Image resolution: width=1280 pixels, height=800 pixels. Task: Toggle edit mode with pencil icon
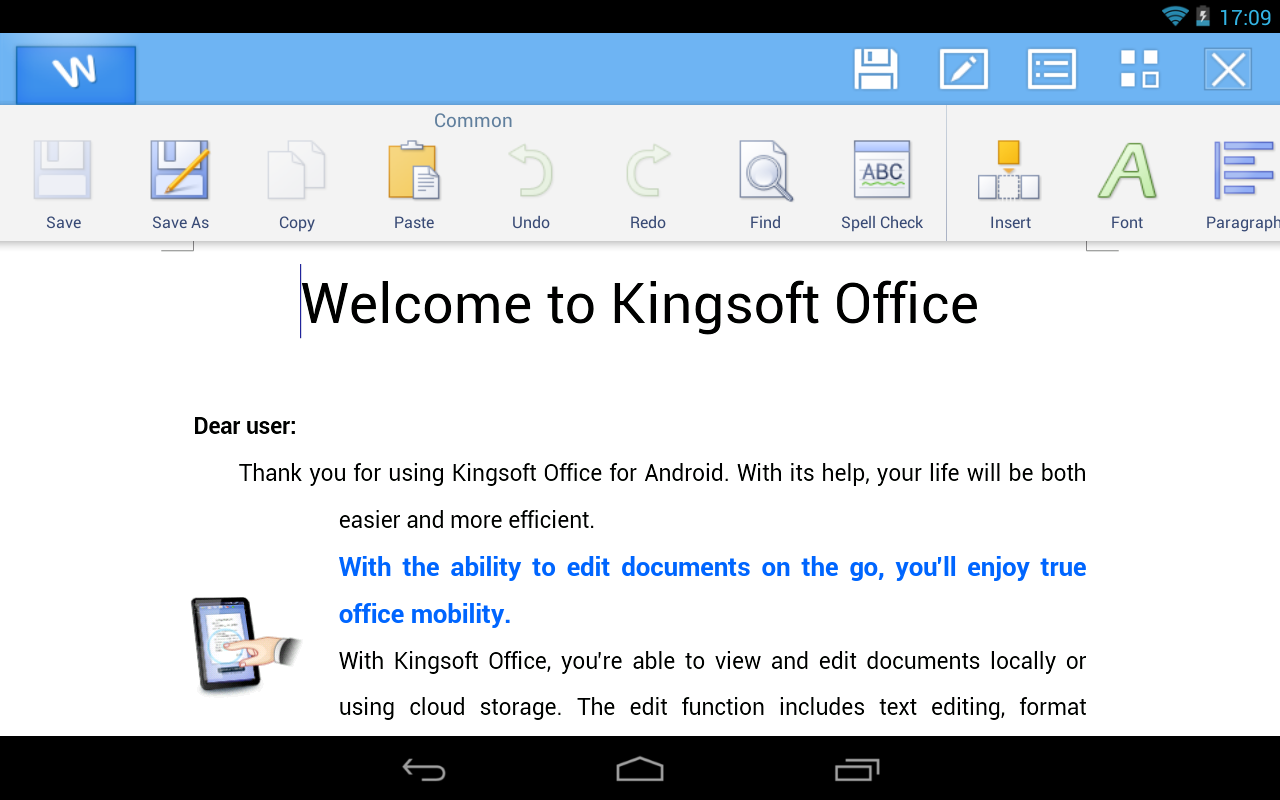click(x=964, y=70)
